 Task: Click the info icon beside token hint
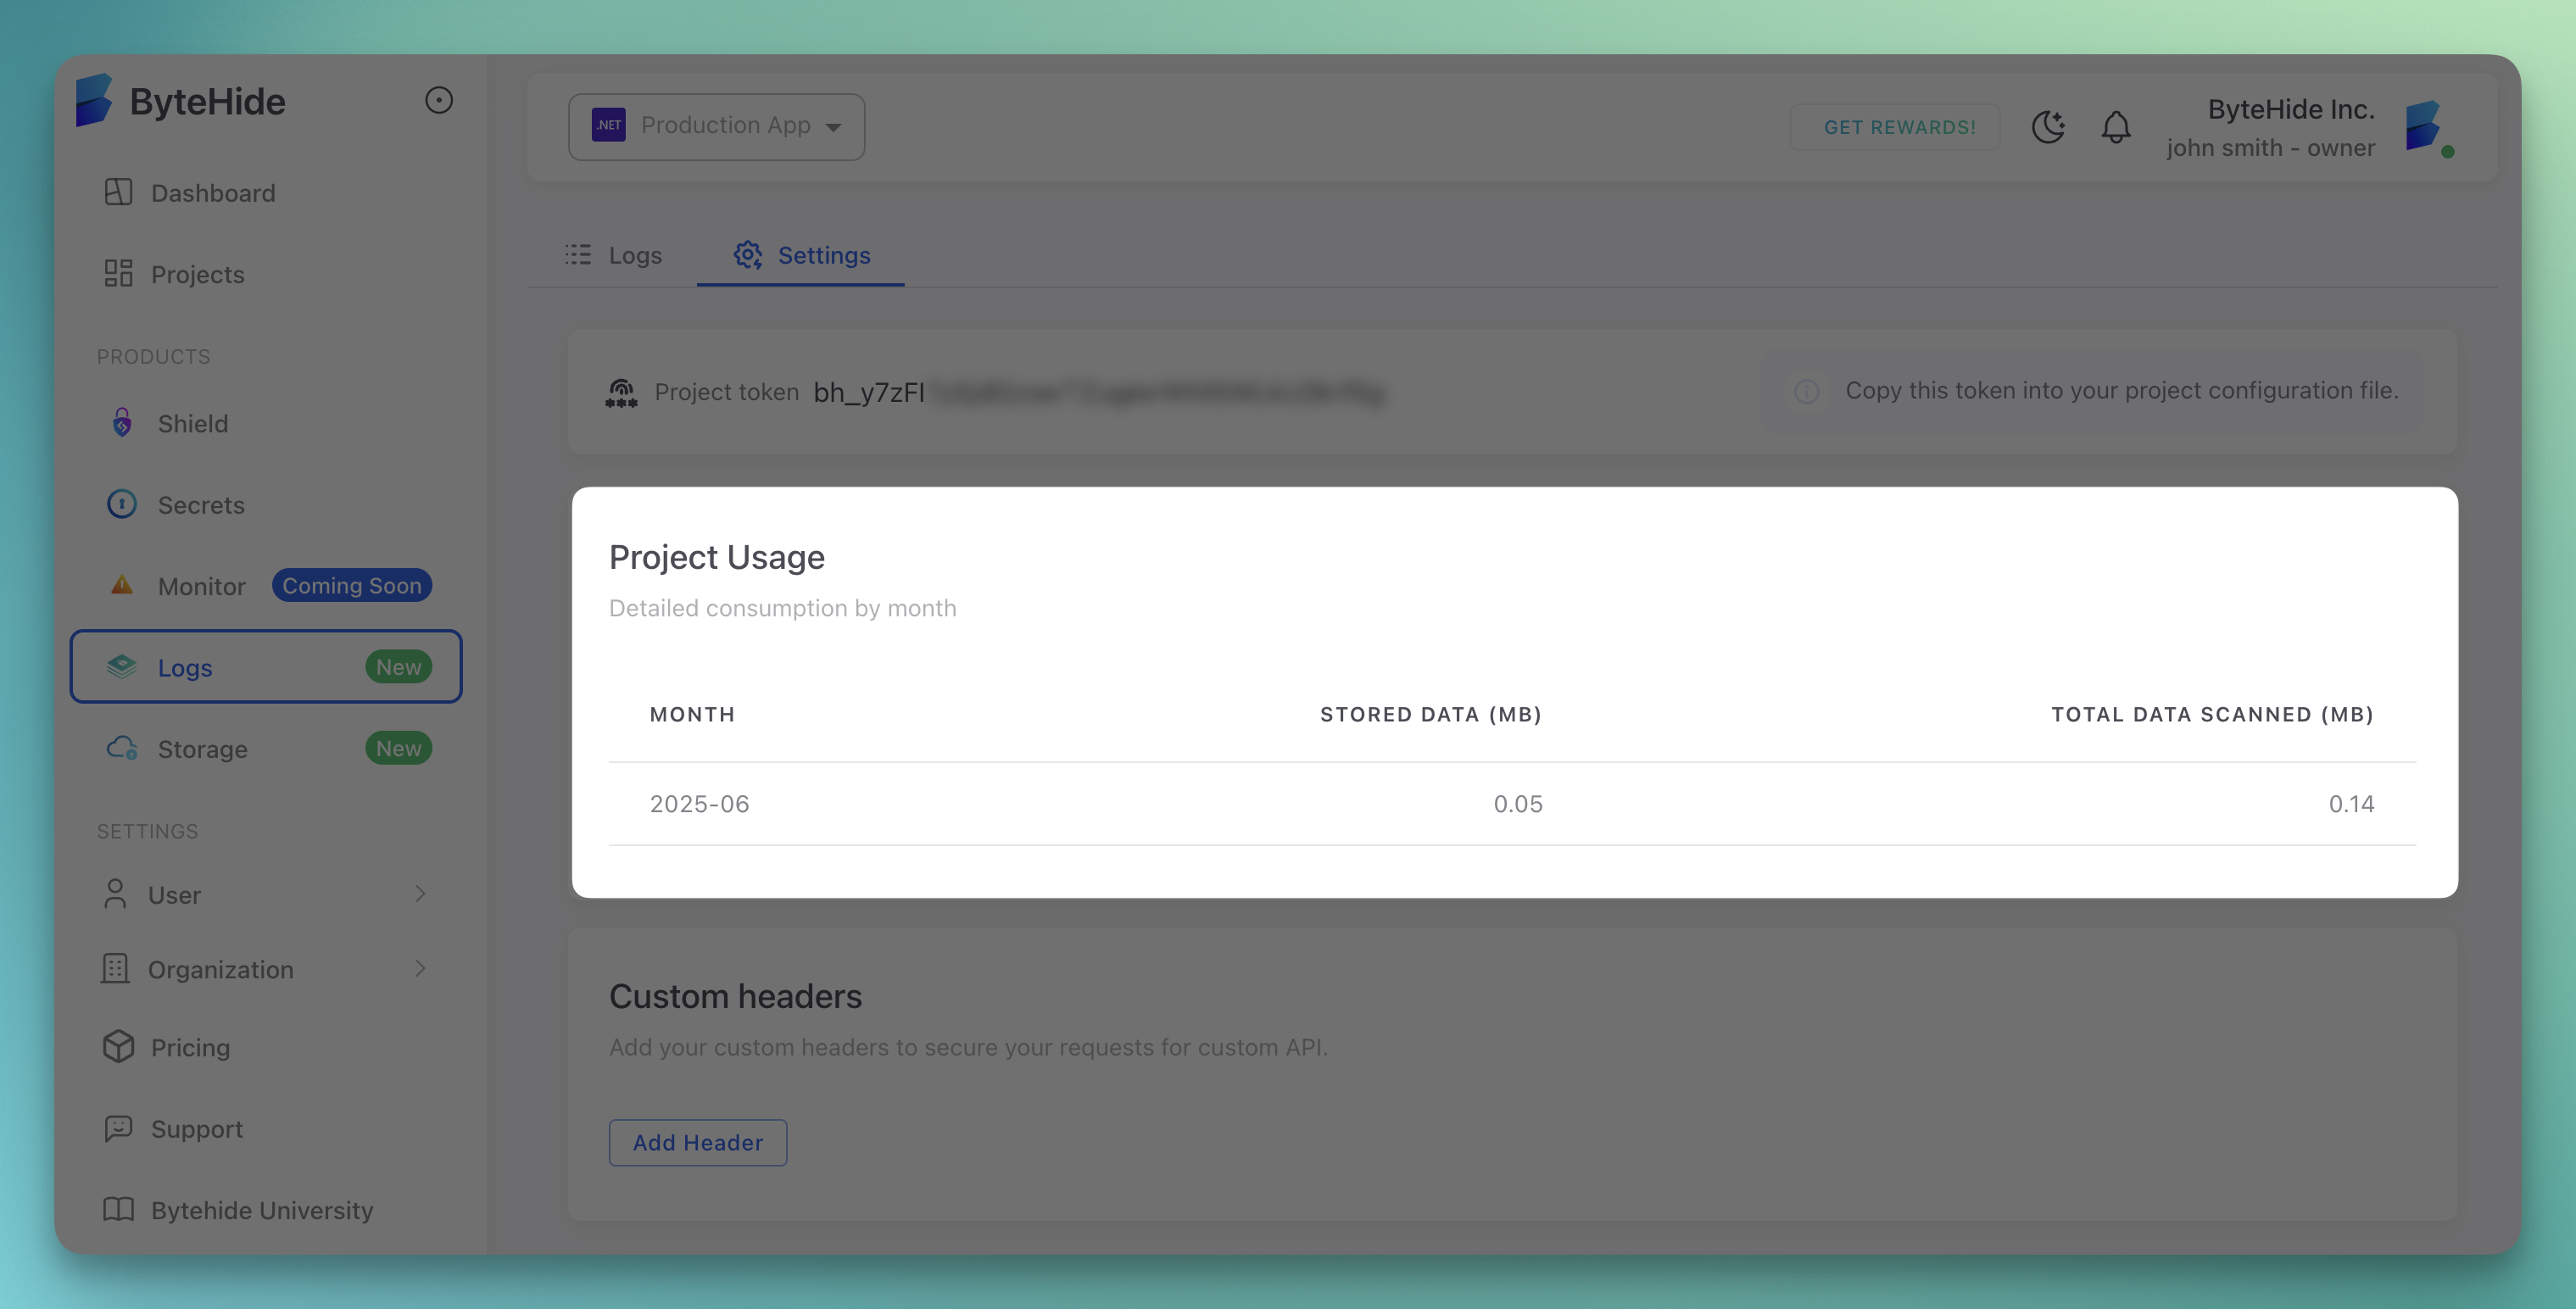point(1806,391)
